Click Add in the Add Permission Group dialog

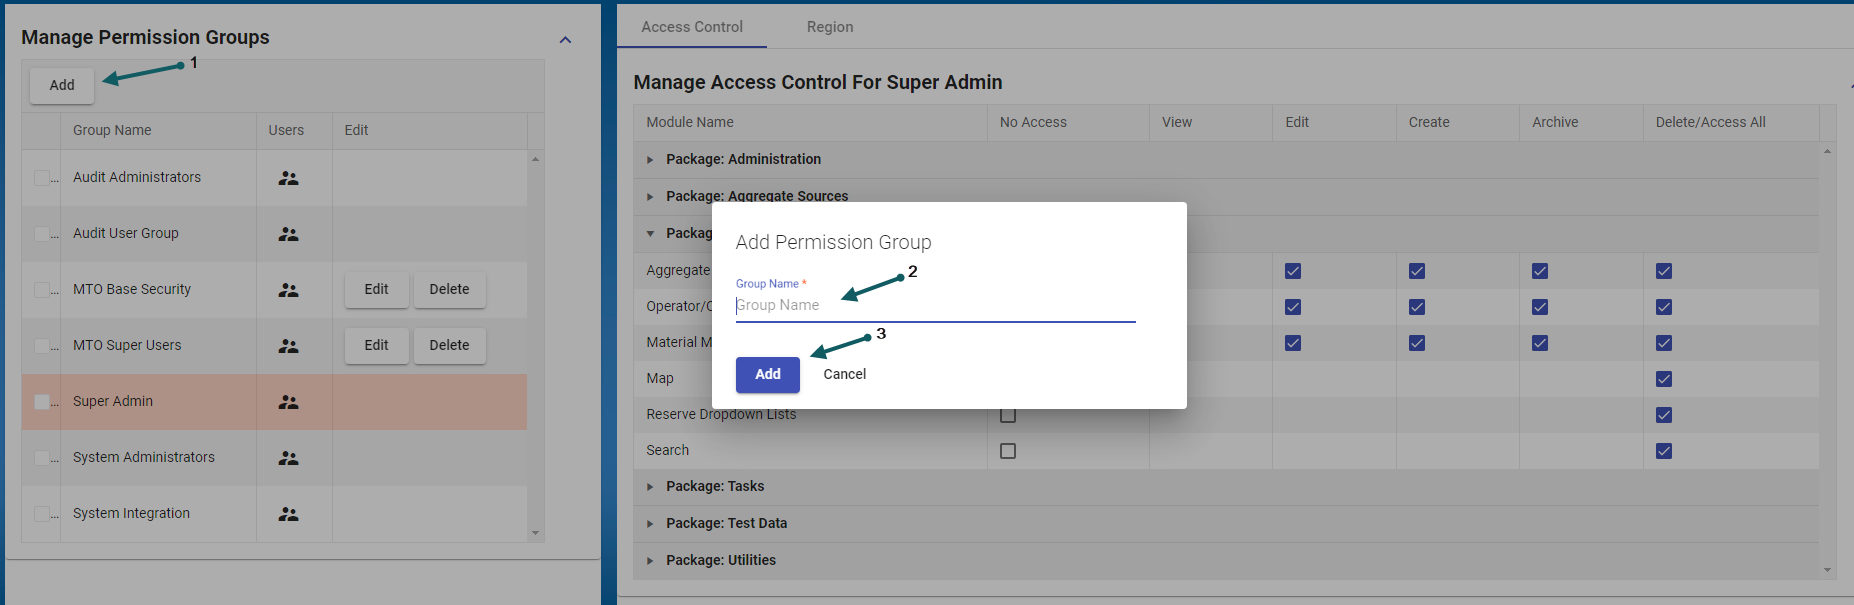pos(767,374)
